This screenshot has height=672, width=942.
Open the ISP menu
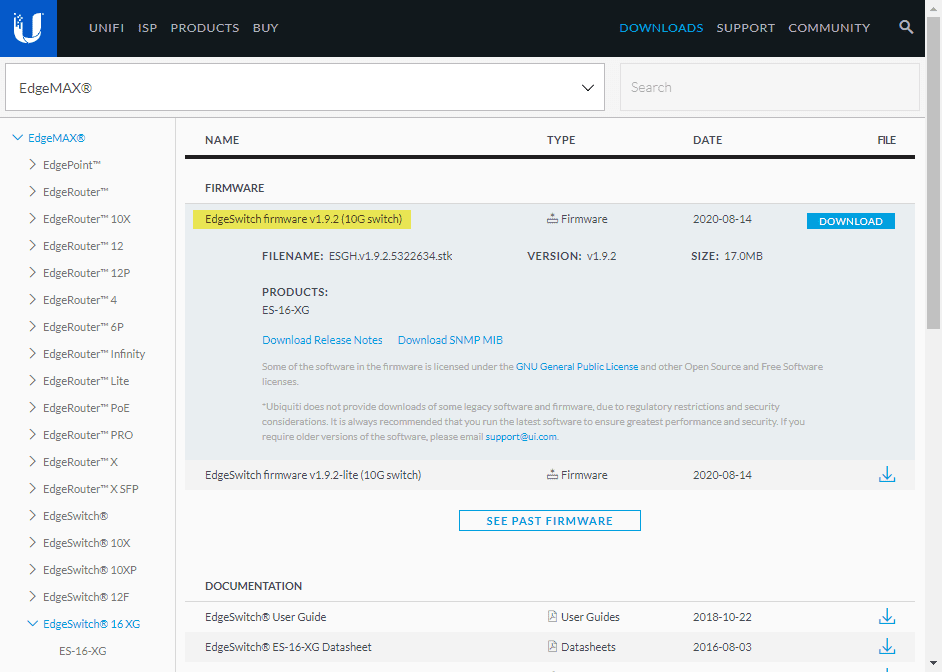[147, 28]
